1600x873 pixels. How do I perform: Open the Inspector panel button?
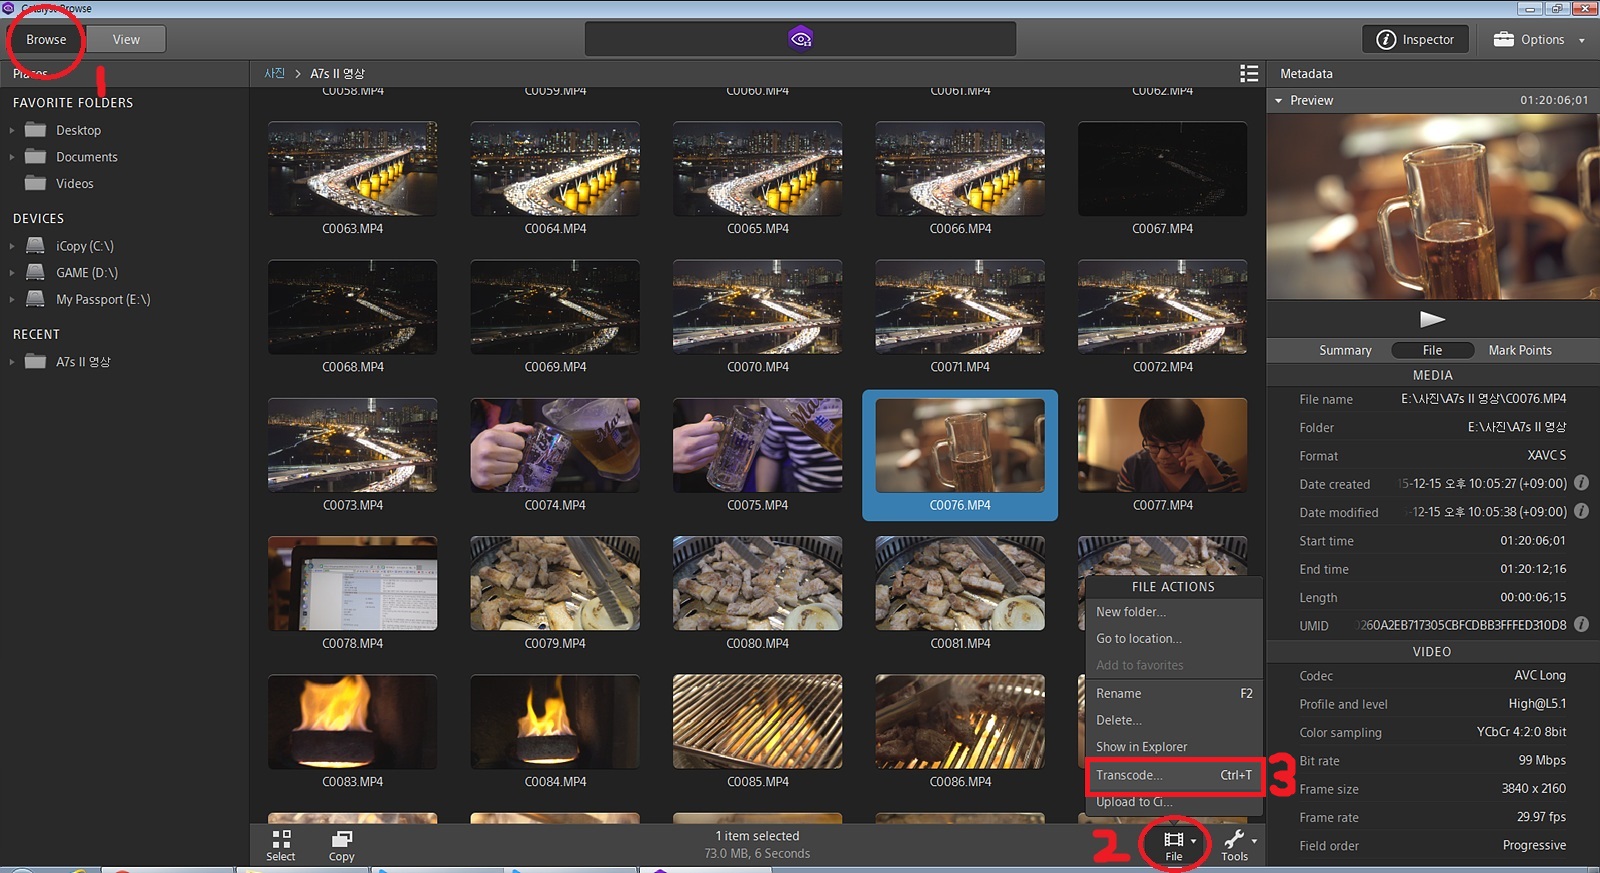[x=1415, y=39]
